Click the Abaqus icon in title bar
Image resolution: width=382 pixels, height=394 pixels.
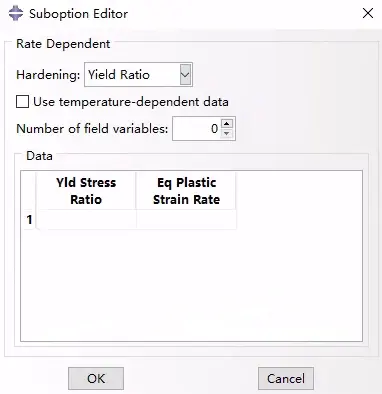(x=16, y=14)
